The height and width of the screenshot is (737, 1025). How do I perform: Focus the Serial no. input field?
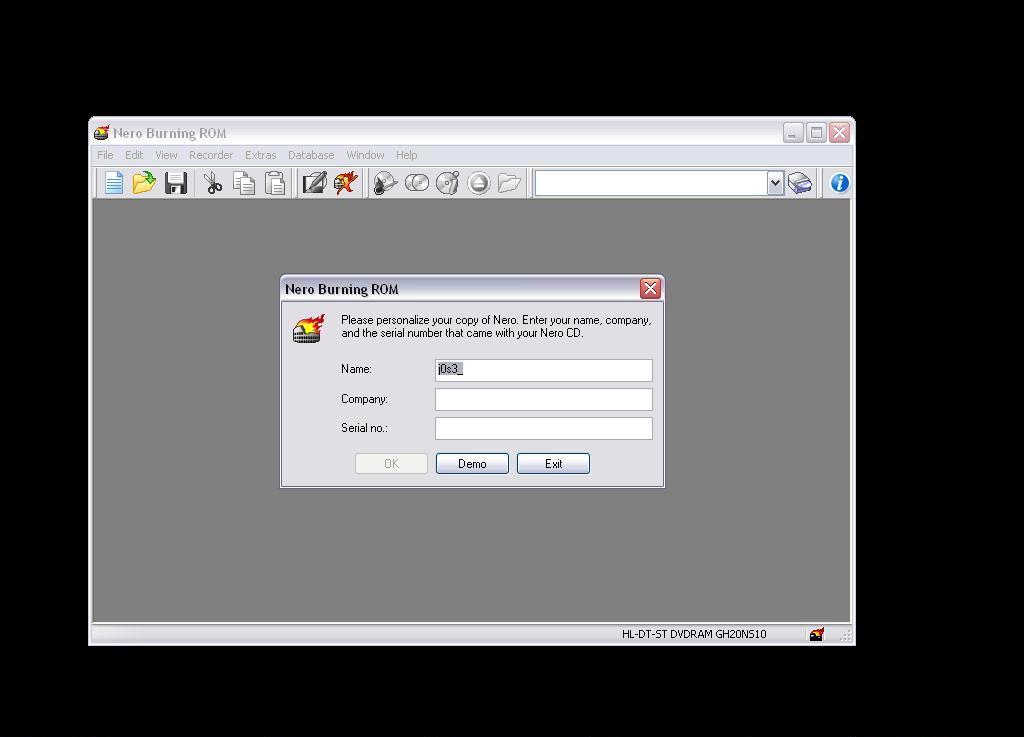coord(543,428)
